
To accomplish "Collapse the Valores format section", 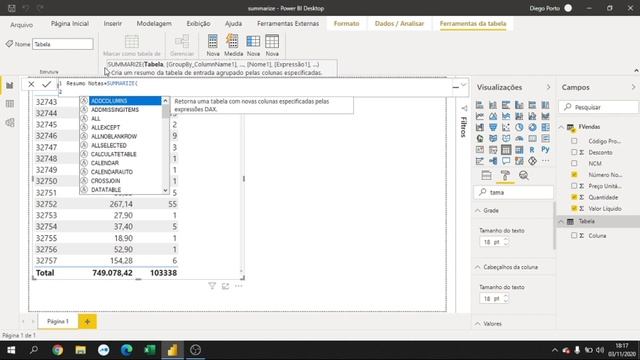I will pyautogui.click(x=478, y=324).
